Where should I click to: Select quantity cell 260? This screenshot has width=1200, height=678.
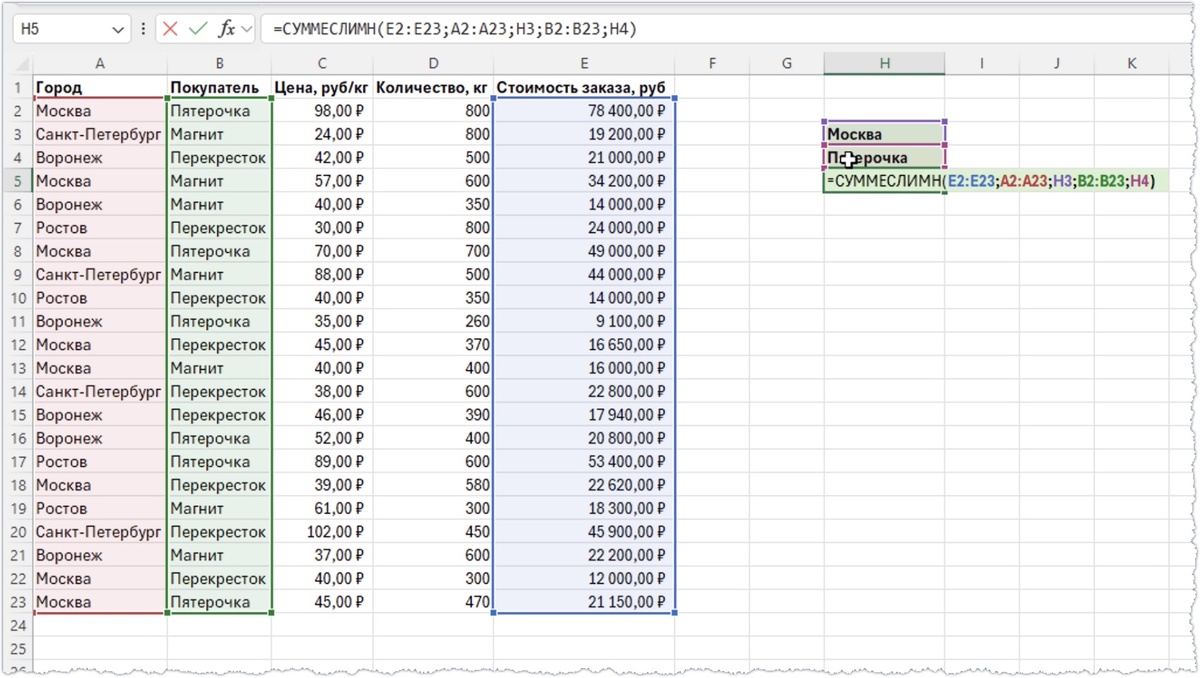pos(433,322)
